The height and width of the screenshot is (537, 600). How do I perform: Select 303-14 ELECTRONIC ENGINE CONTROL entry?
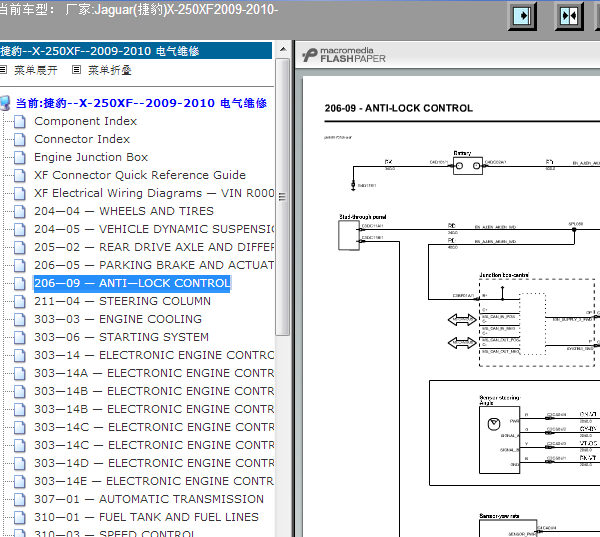click(154, 355)
